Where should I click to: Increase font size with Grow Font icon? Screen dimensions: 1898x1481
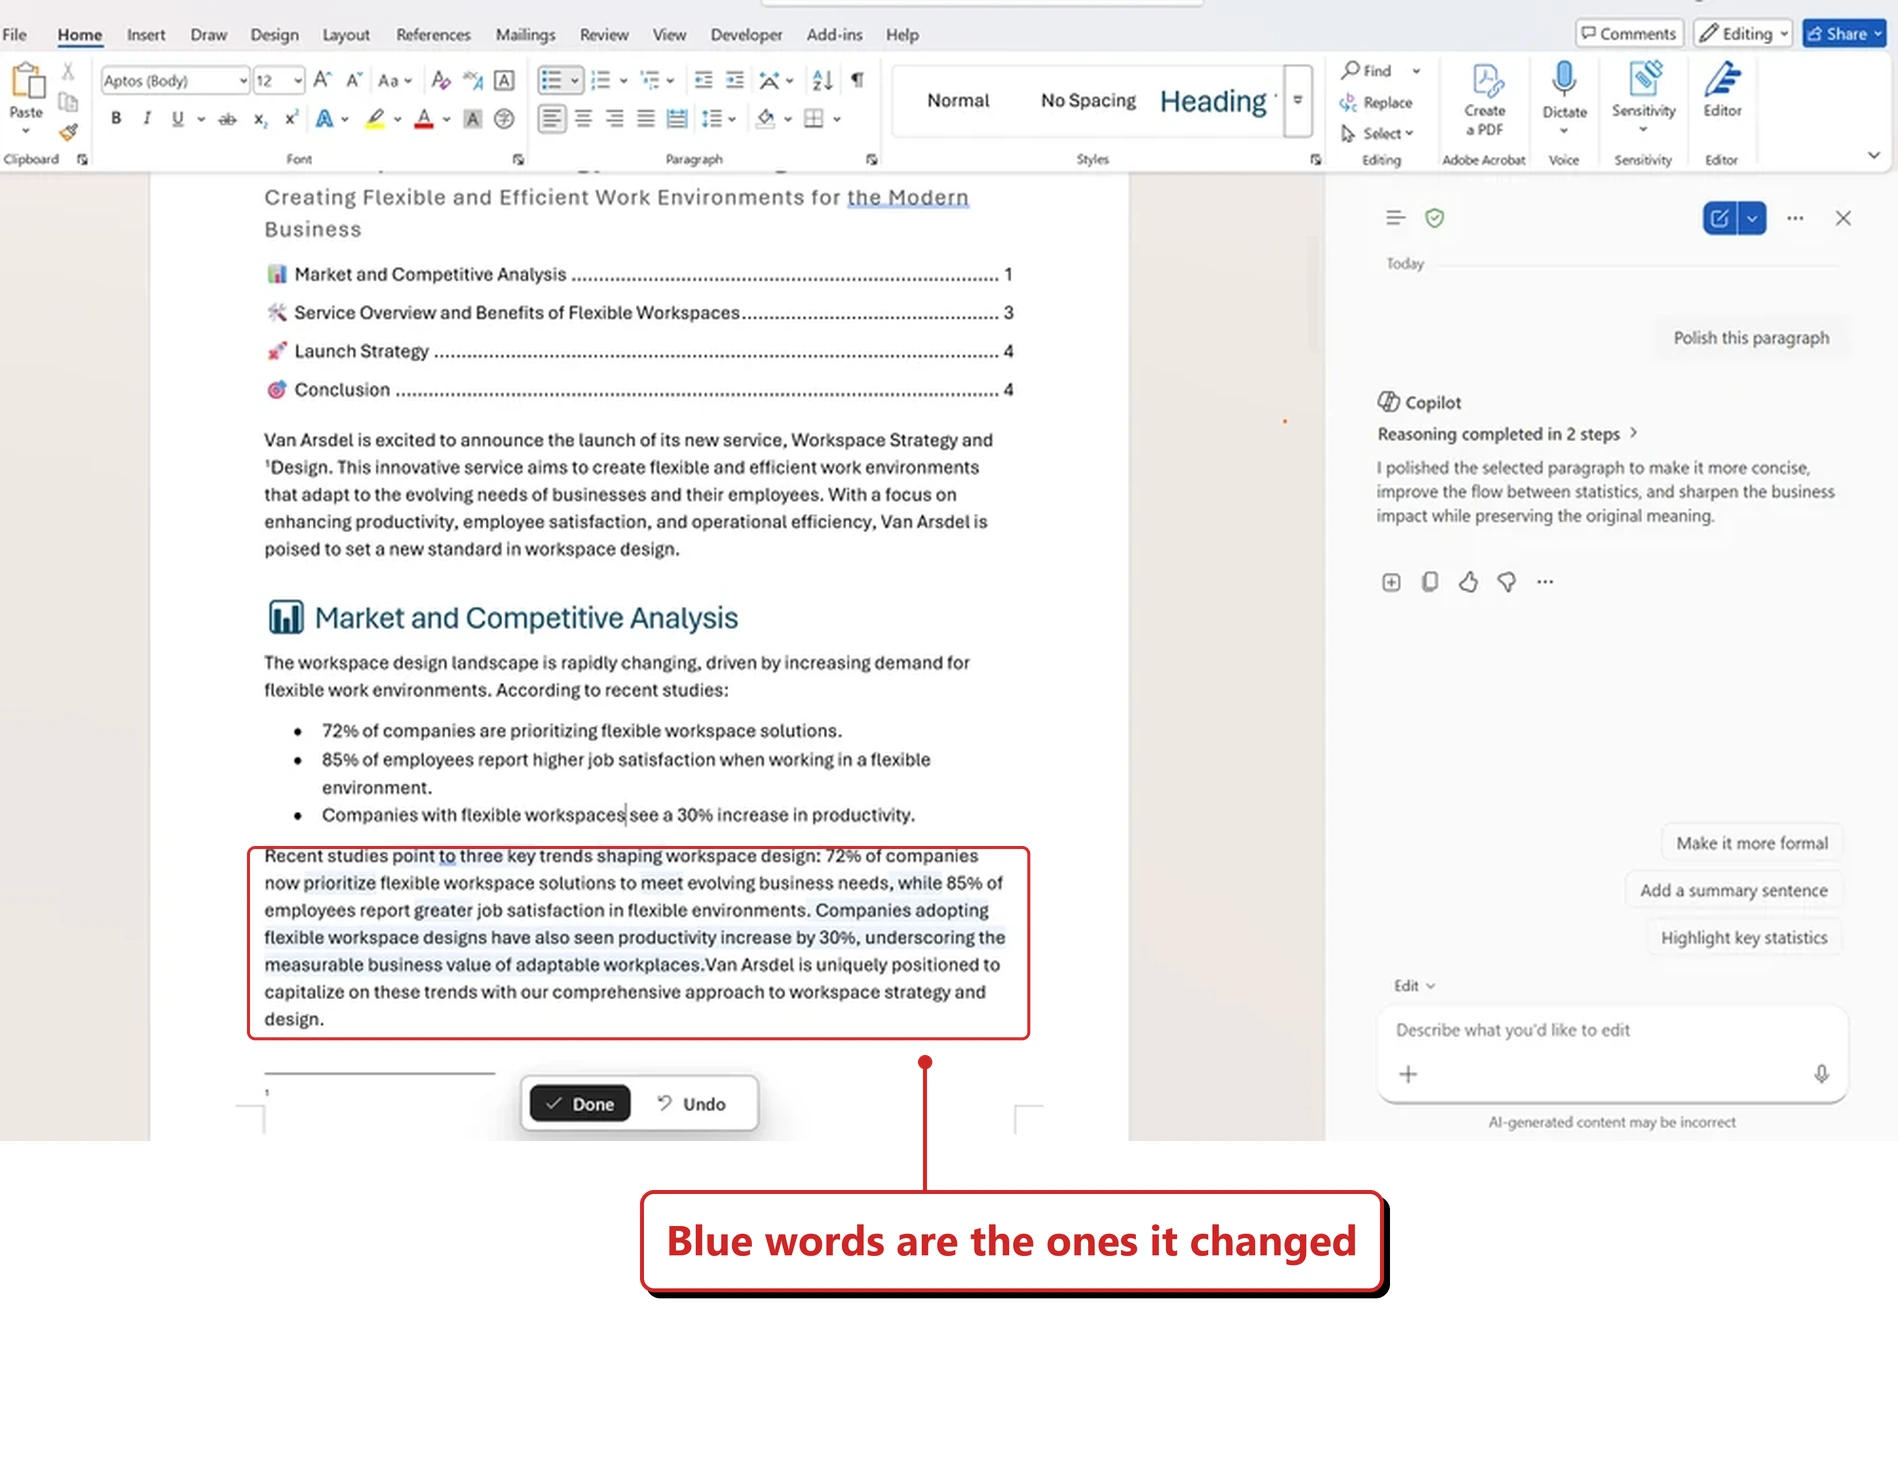coord(322,80)
